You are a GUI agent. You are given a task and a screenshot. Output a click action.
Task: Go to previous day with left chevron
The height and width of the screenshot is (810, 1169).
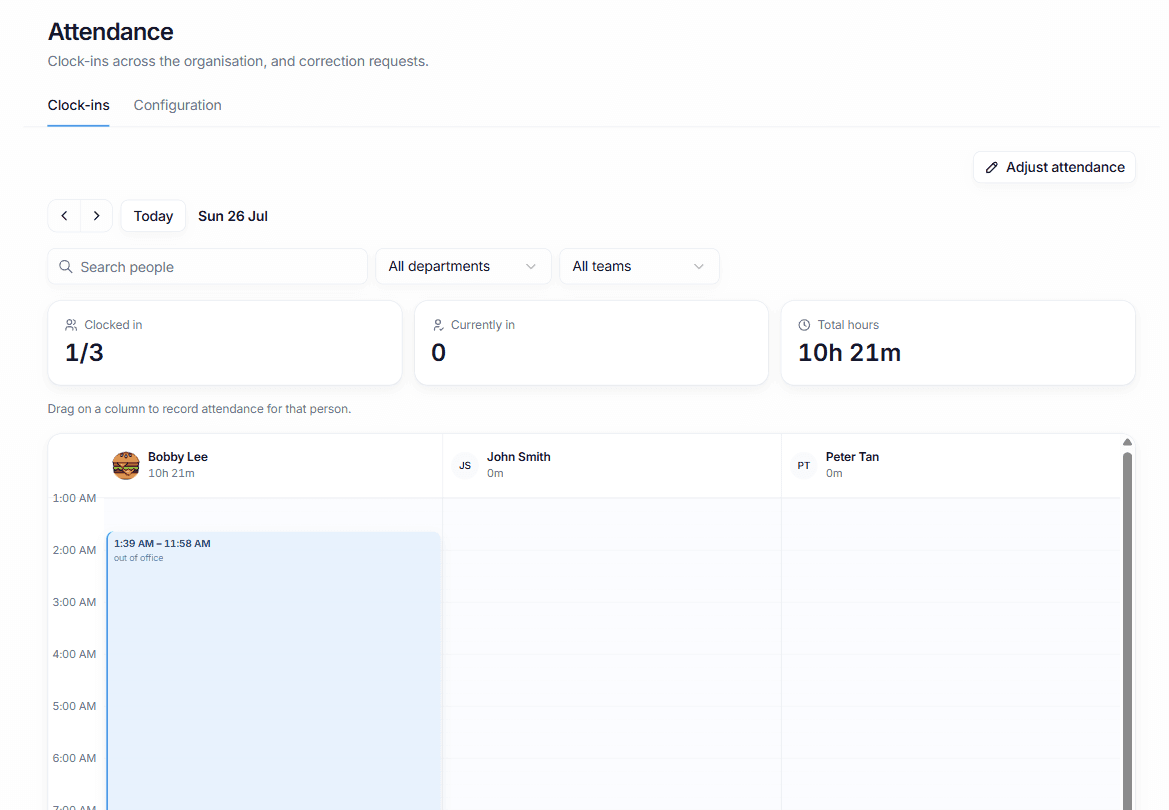pos(64,216)
